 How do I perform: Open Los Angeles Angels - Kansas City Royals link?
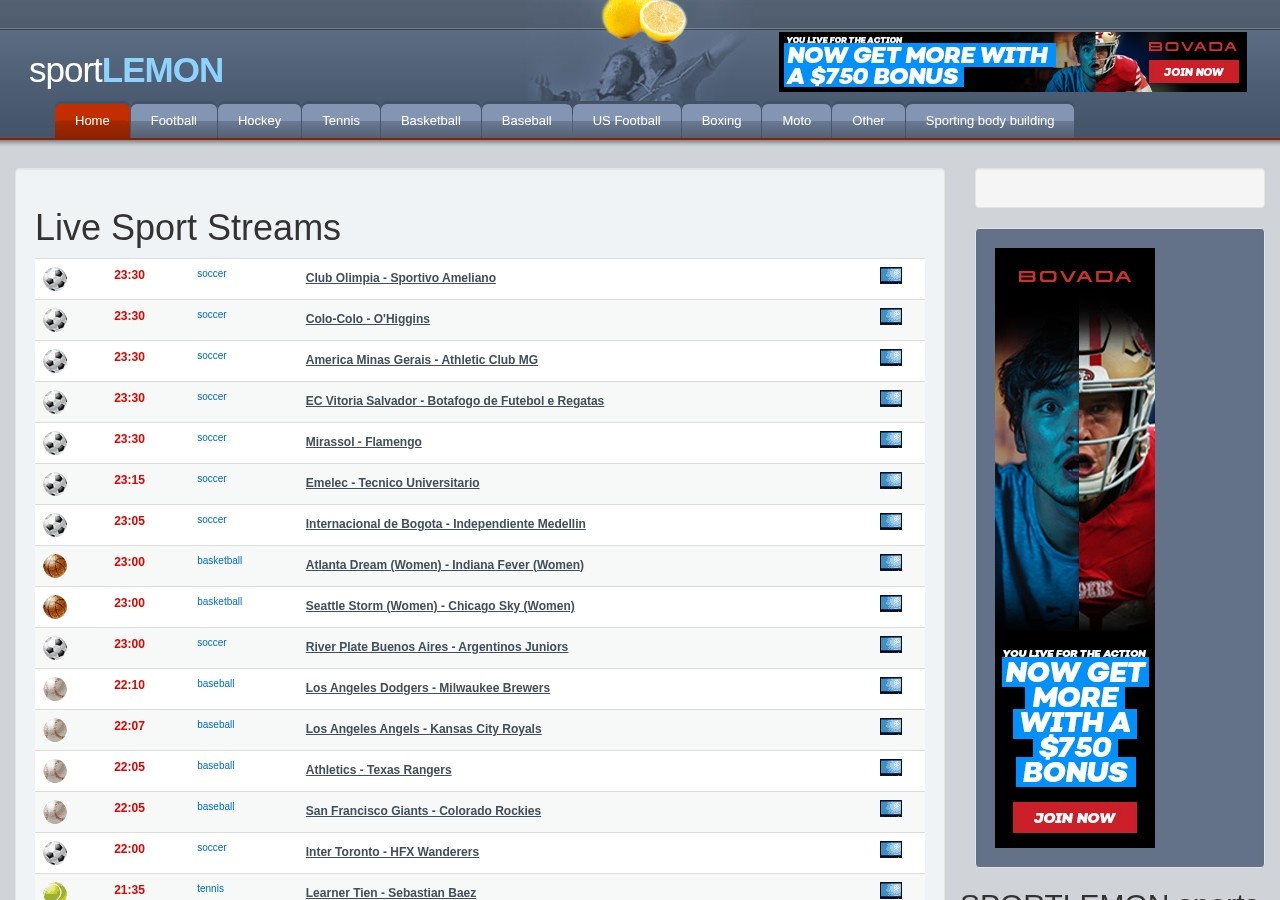(424, 729)
